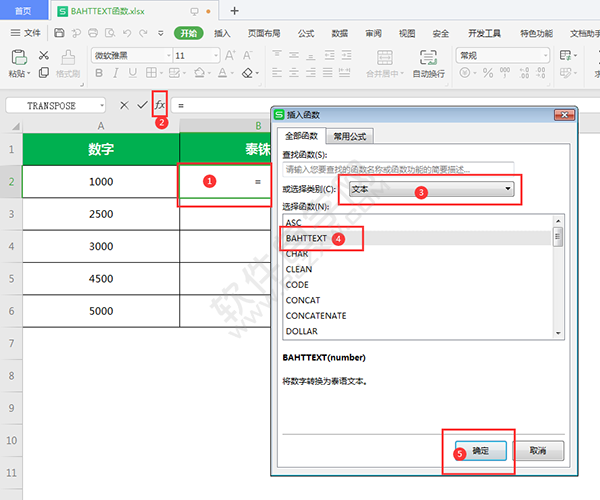Align text left icon
The height and width of the screenshot is (500, 600).
(x=277, y=72)
